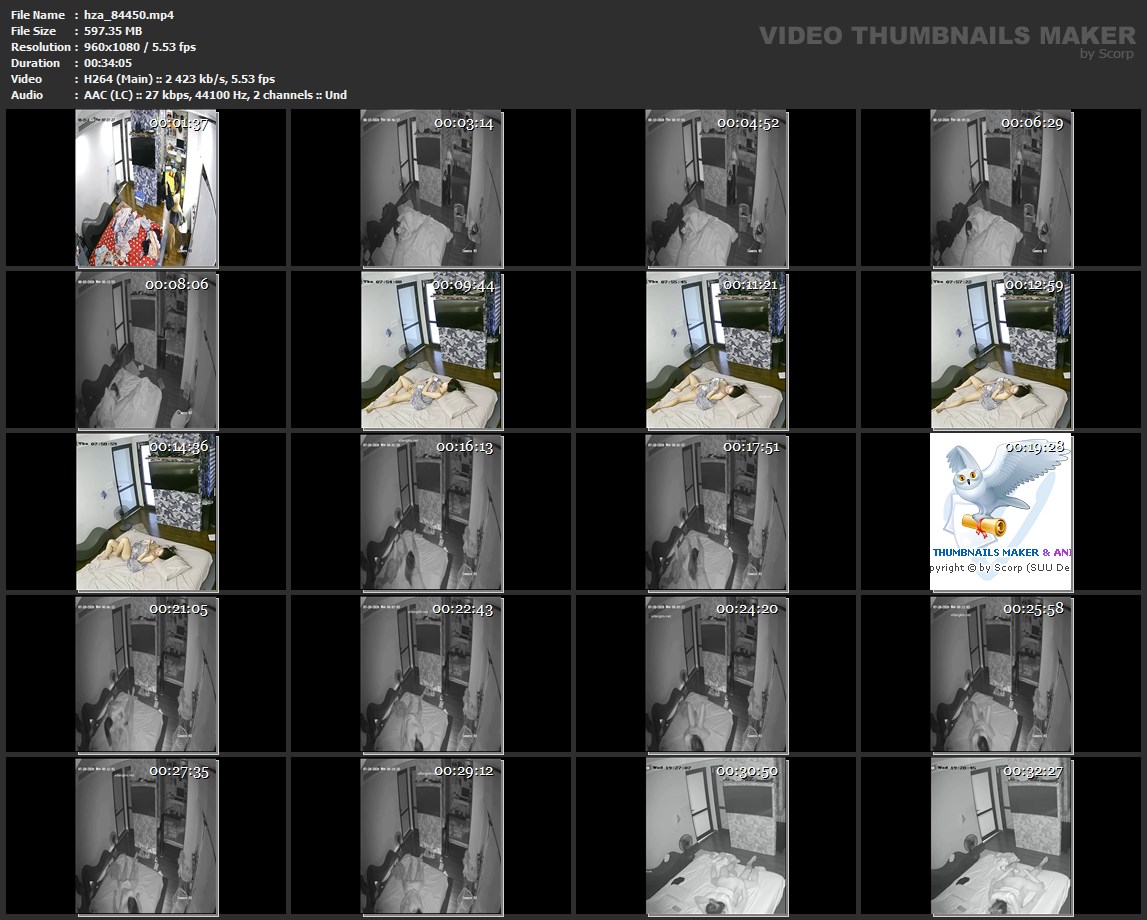Open the thumbnail stamped 00:25:58
The image size is (1147, 920).
[x=1001, y=674]
